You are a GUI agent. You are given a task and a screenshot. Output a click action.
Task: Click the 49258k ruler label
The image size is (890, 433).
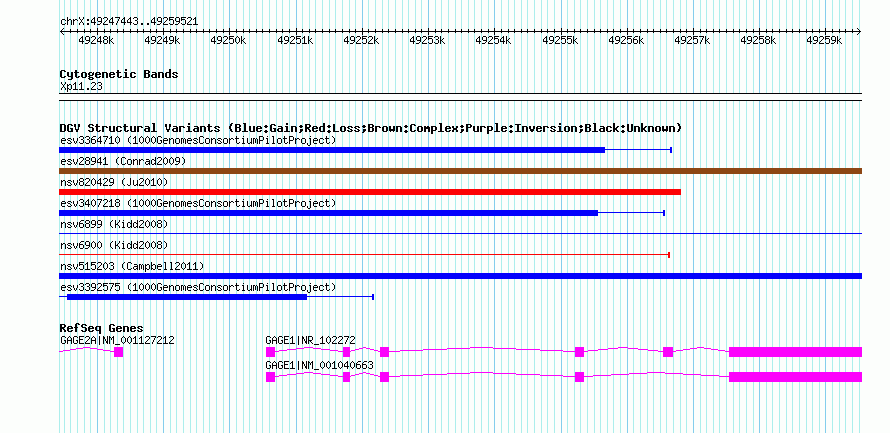pos(758,40)
